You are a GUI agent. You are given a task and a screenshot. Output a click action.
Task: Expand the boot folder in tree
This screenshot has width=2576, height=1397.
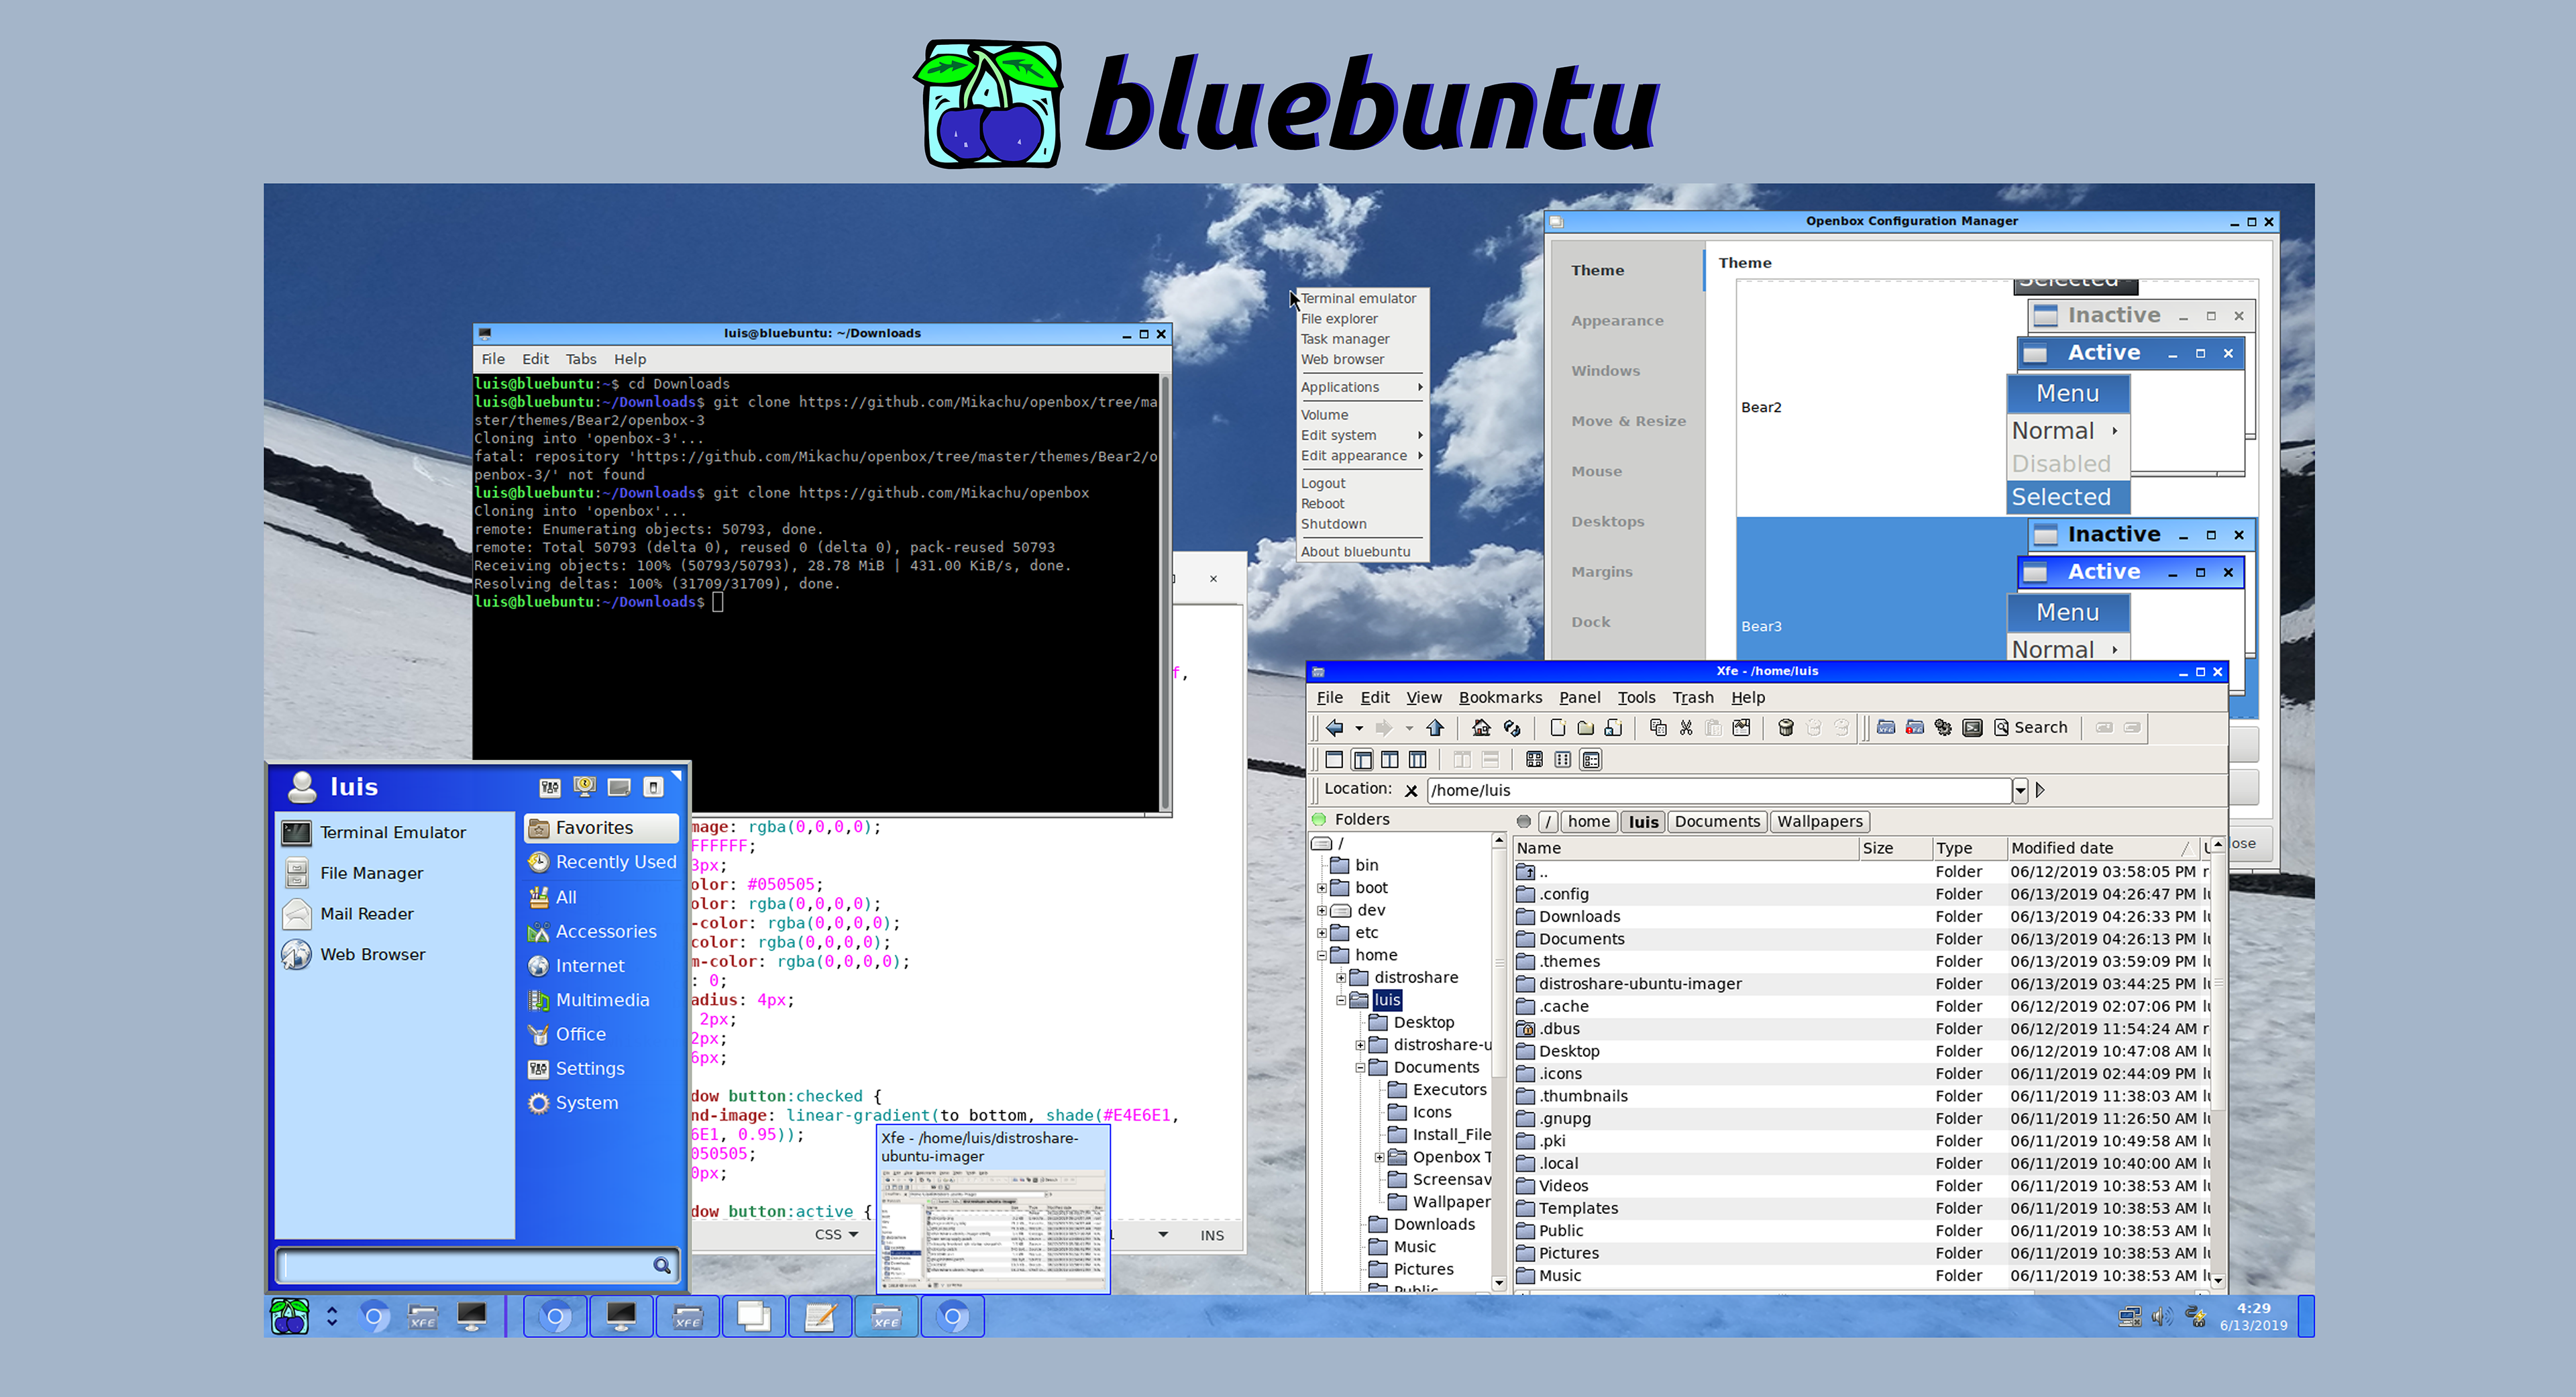coord(1322,888)
